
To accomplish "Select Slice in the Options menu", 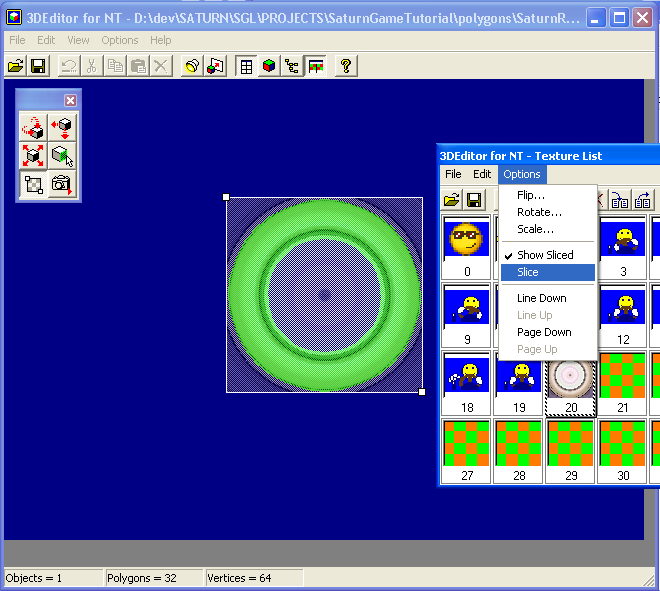I will click(x=548, y=272).
